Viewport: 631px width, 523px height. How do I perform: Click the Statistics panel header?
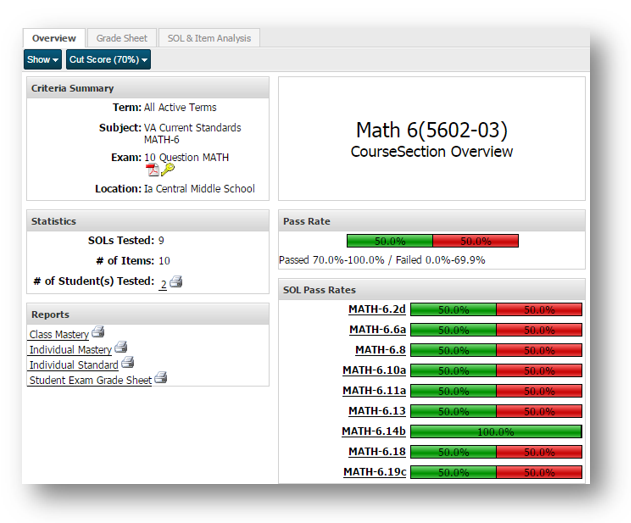(148, 221)
